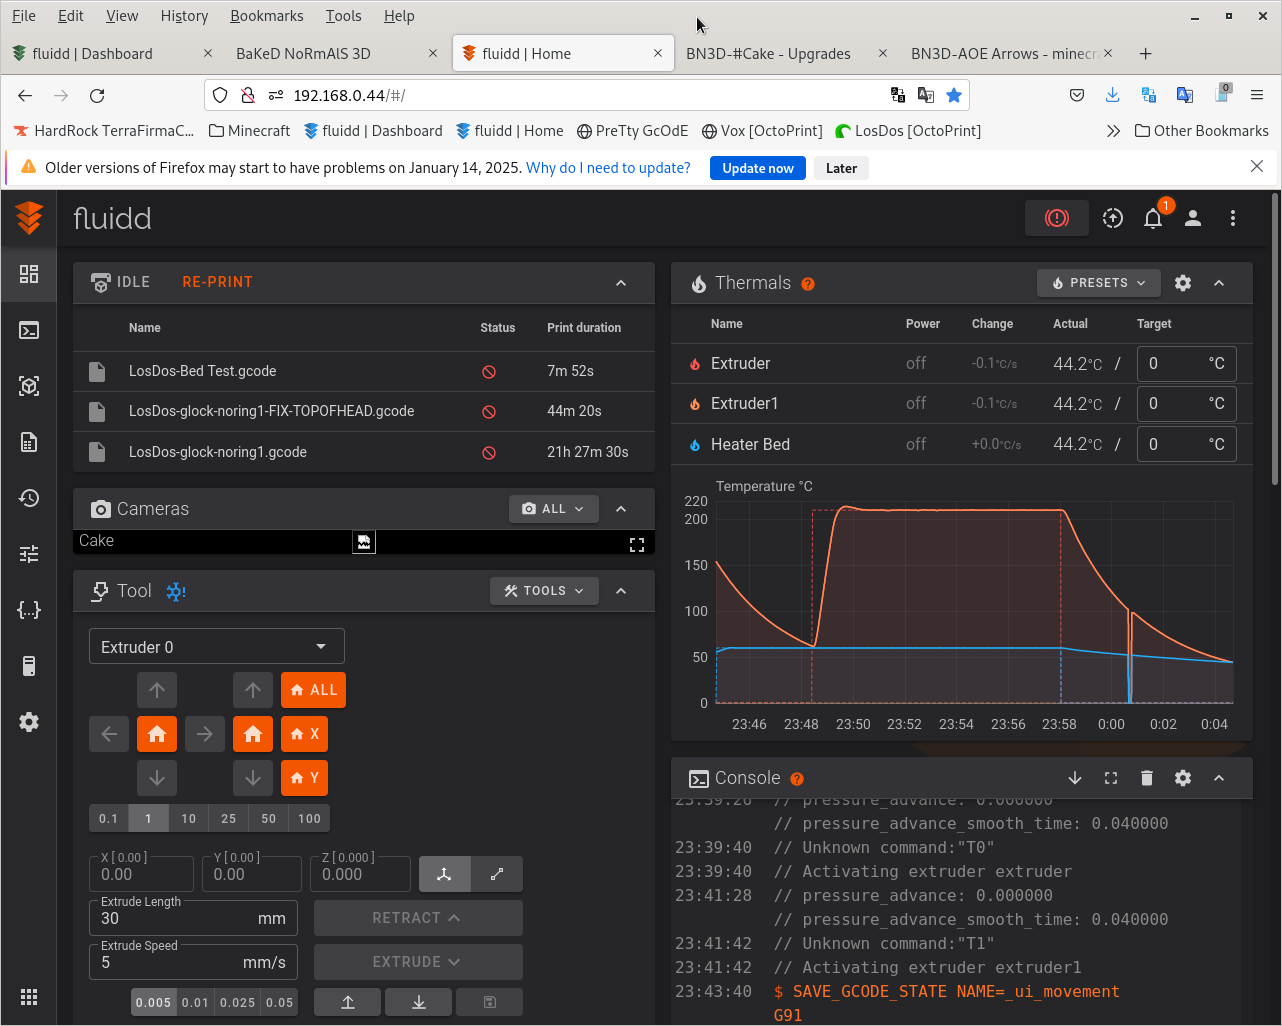Select 0.1 mm jog distance

coord(109,818)
